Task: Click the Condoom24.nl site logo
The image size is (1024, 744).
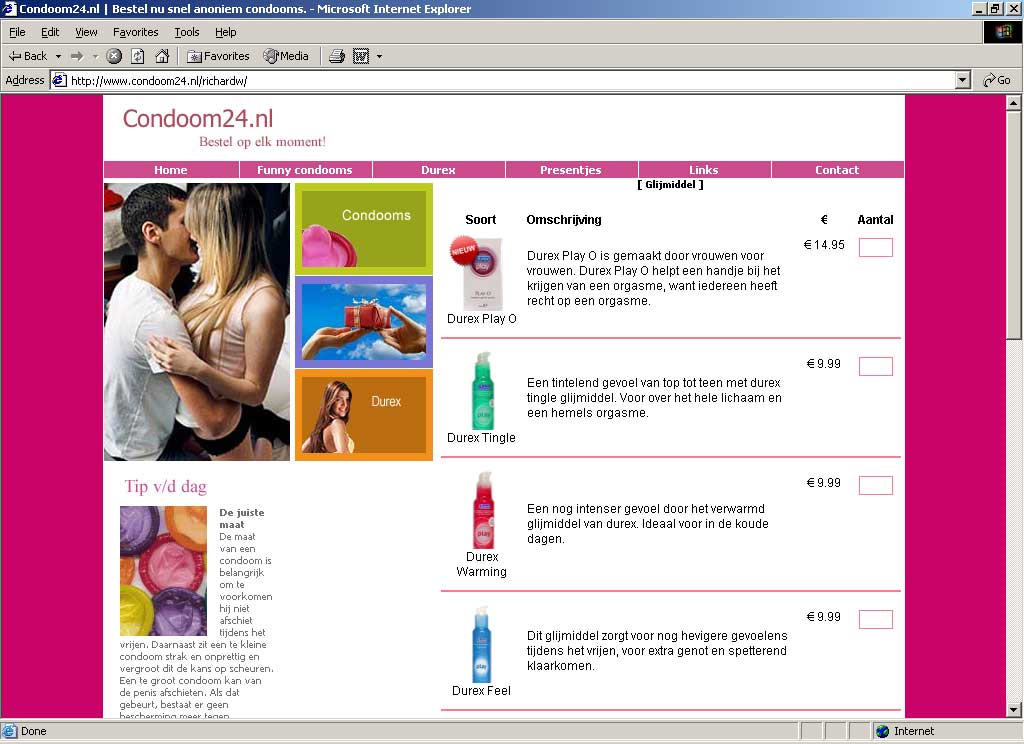Action: pos(198,118)
